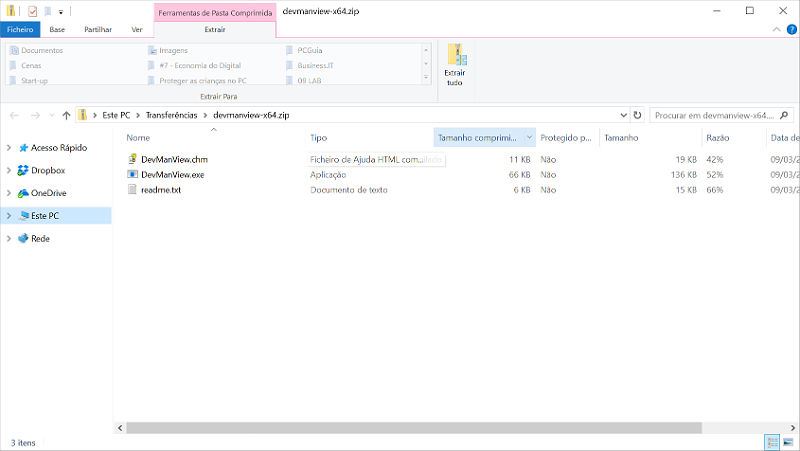This screenshot has height=451, width=800.
Task: Choose Start-up as extraction destination
Action: [x=29, y=81]
